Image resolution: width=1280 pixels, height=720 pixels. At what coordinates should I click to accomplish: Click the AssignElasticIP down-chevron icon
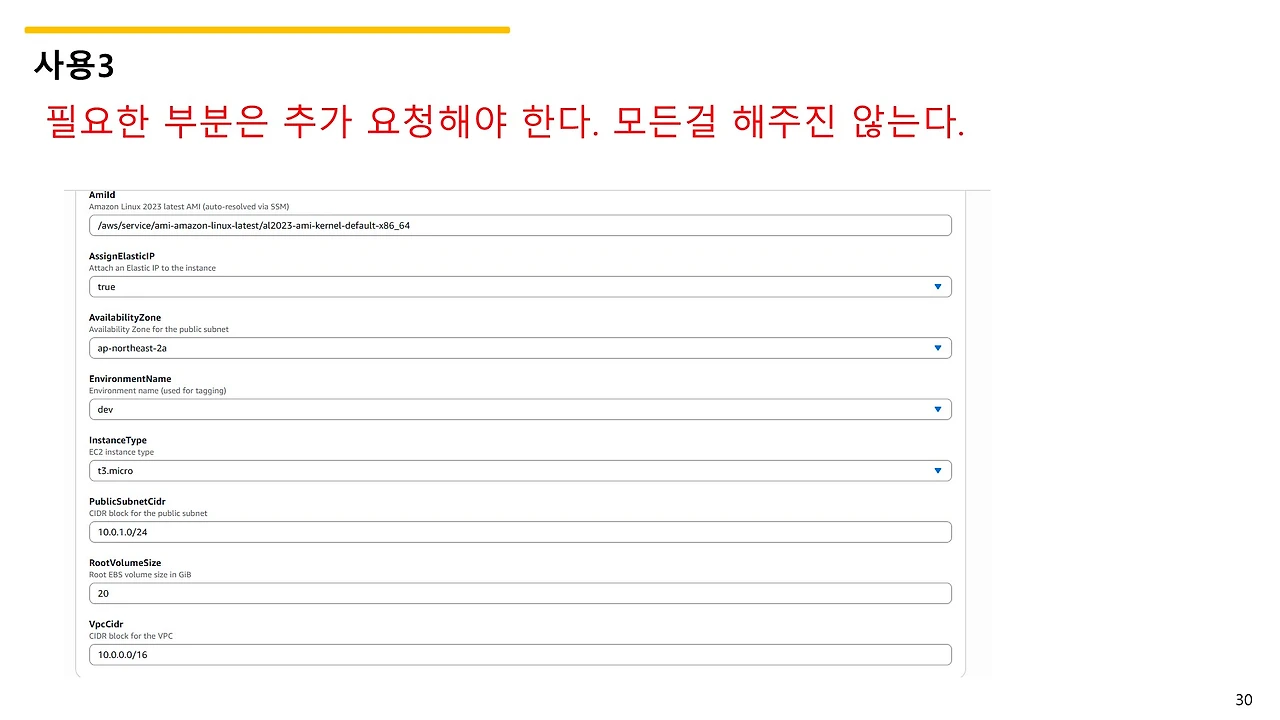pyautogui.click(x=937, y=286)
